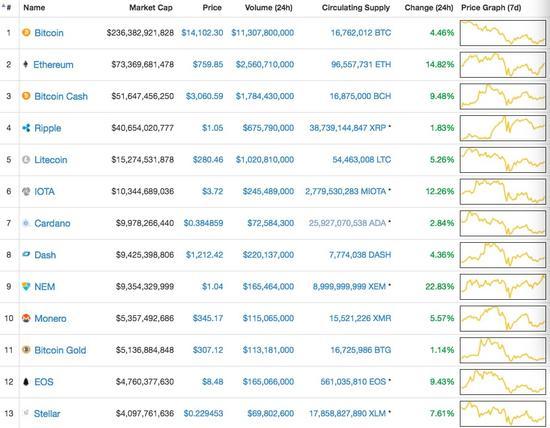Click the IOTA logo icon
This screenshot has width=550, height=428.
tap(26, 191)
